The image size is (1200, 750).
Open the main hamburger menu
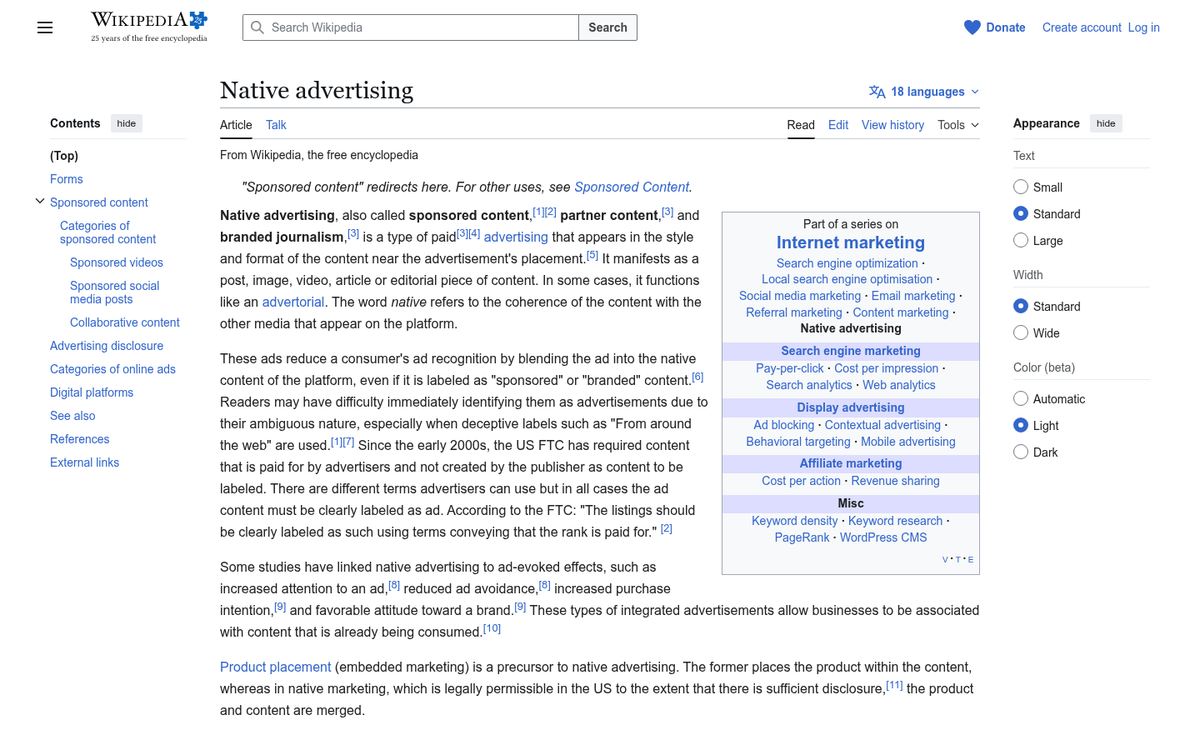[x=45, y=27]
